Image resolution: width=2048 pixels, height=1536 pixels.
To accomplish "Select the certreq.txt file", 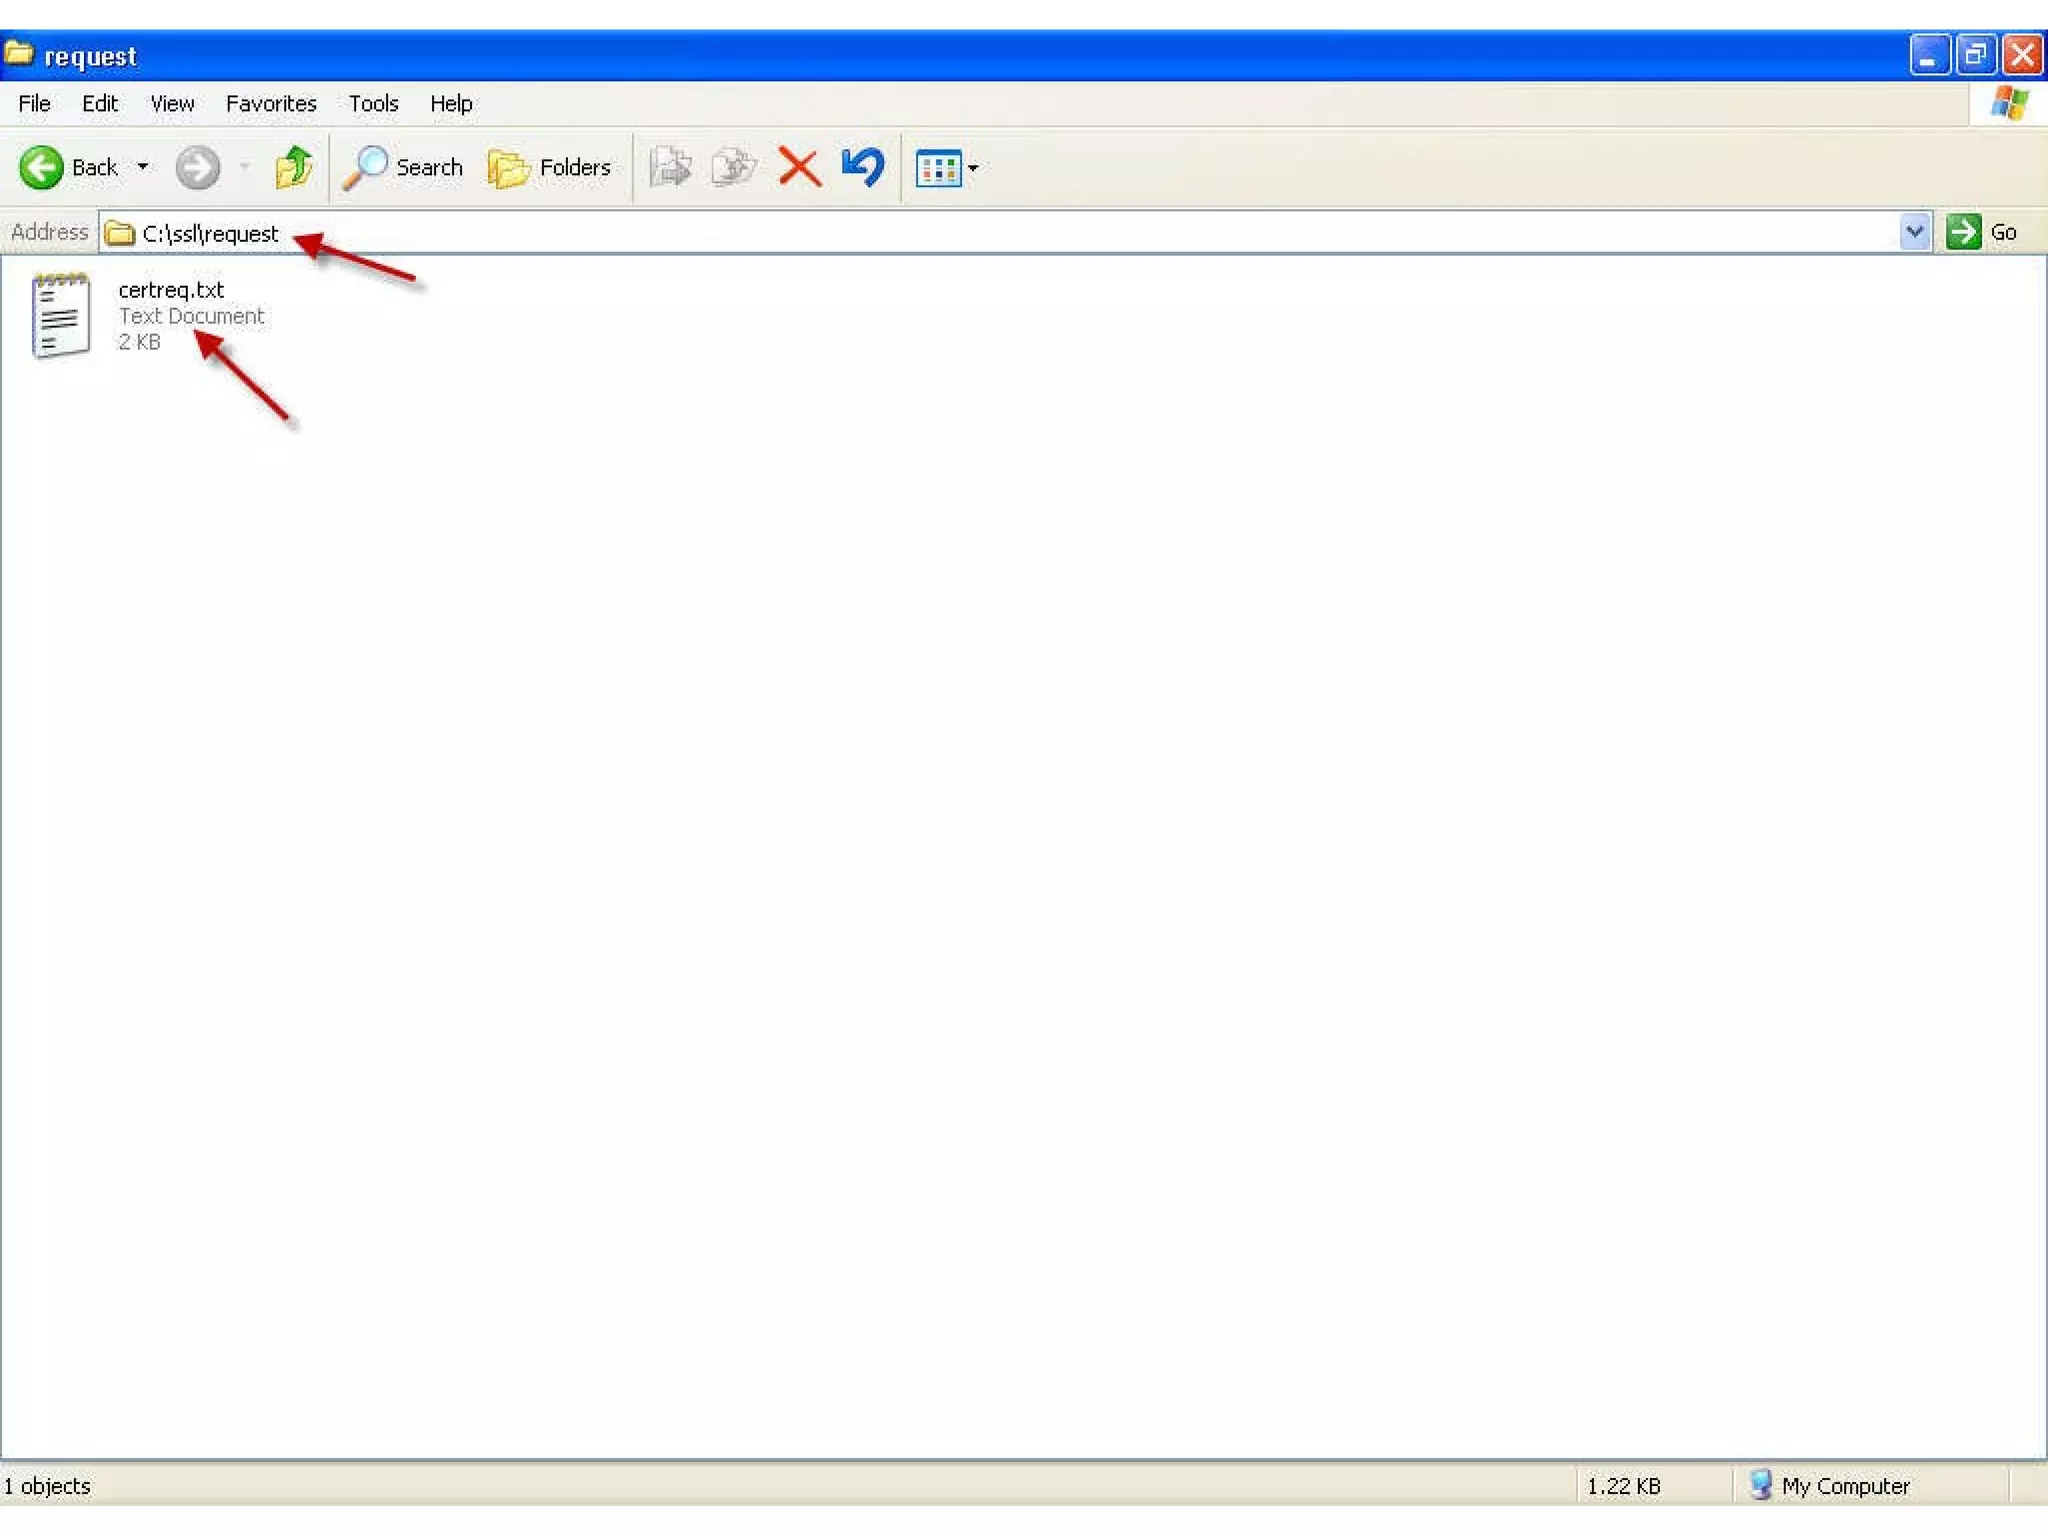I will tap(171, 290).
